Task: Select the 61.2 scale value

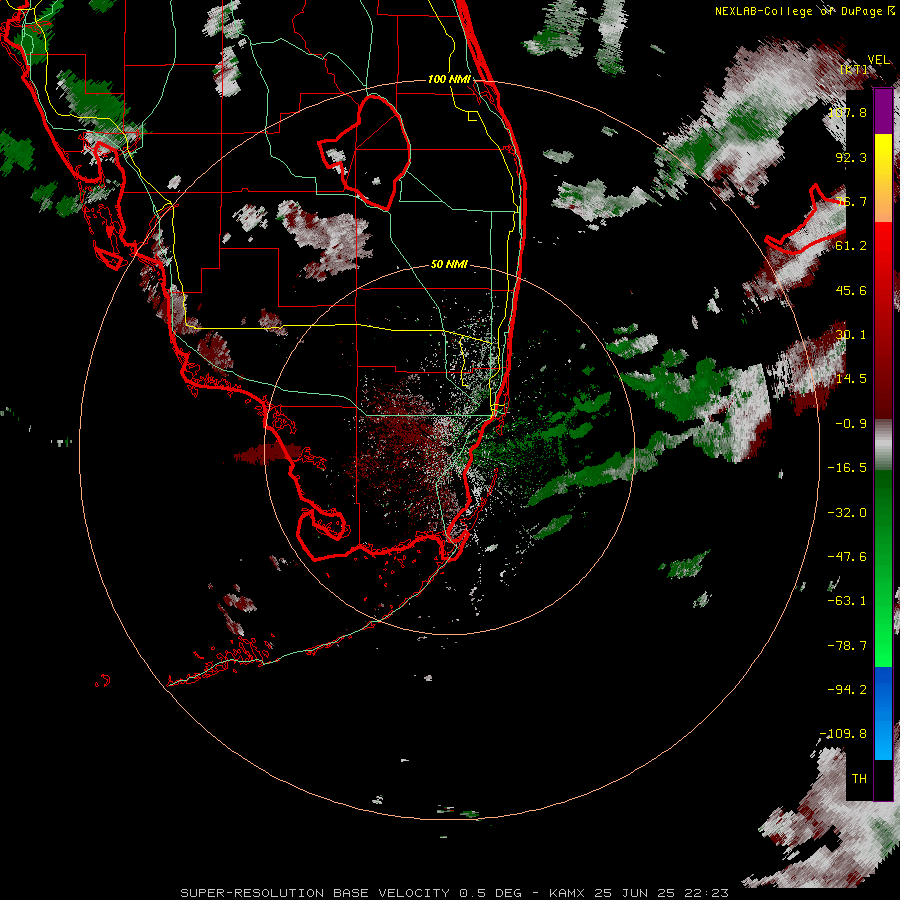Action: 851,246
